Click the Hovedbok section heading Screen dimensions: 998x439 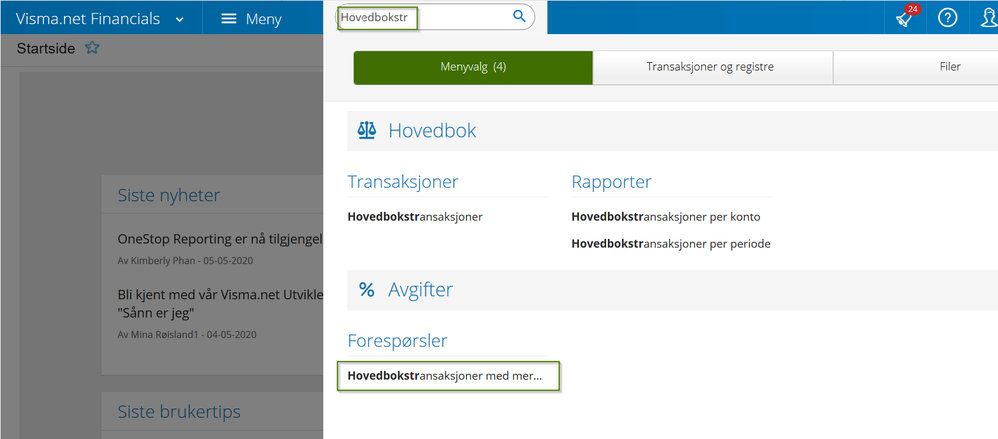432,131
